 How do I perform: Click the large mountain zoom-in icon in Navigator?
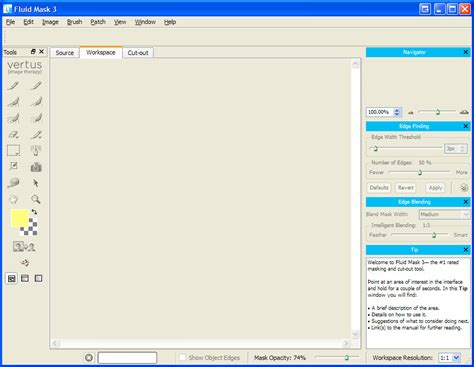(464, 112)
